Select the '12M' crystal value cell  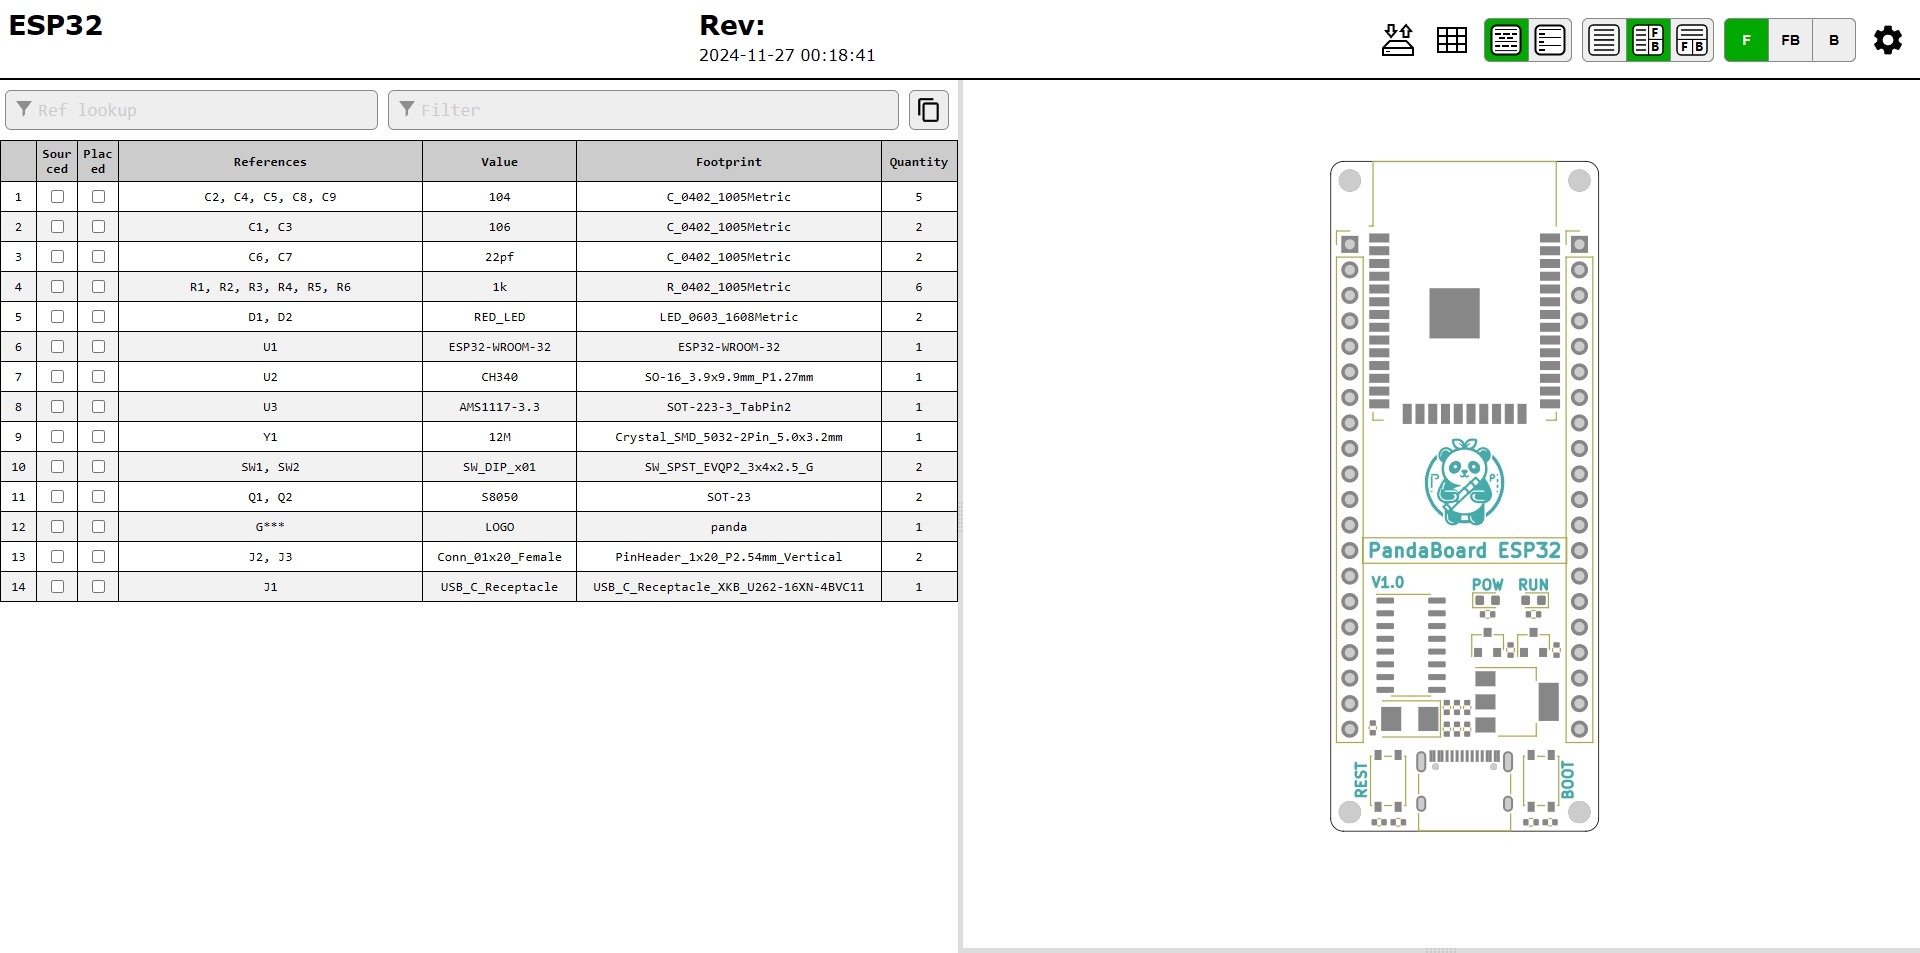click(499, 437)
